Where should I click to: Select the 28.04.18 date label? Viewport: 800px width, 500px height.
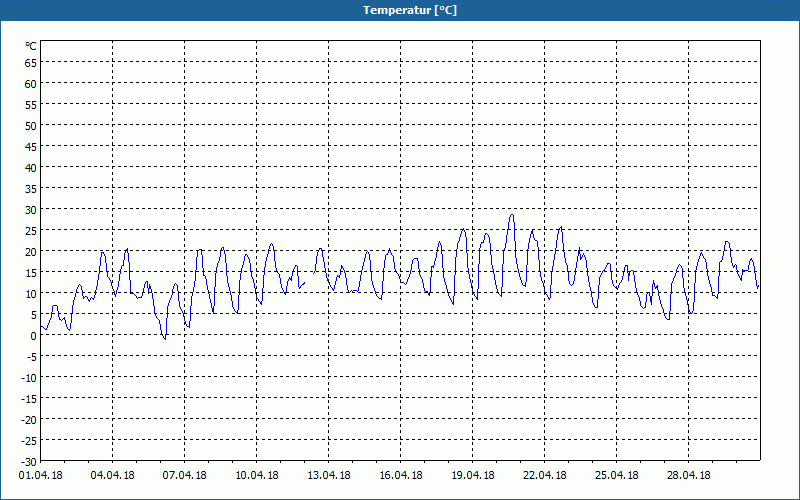689,475
